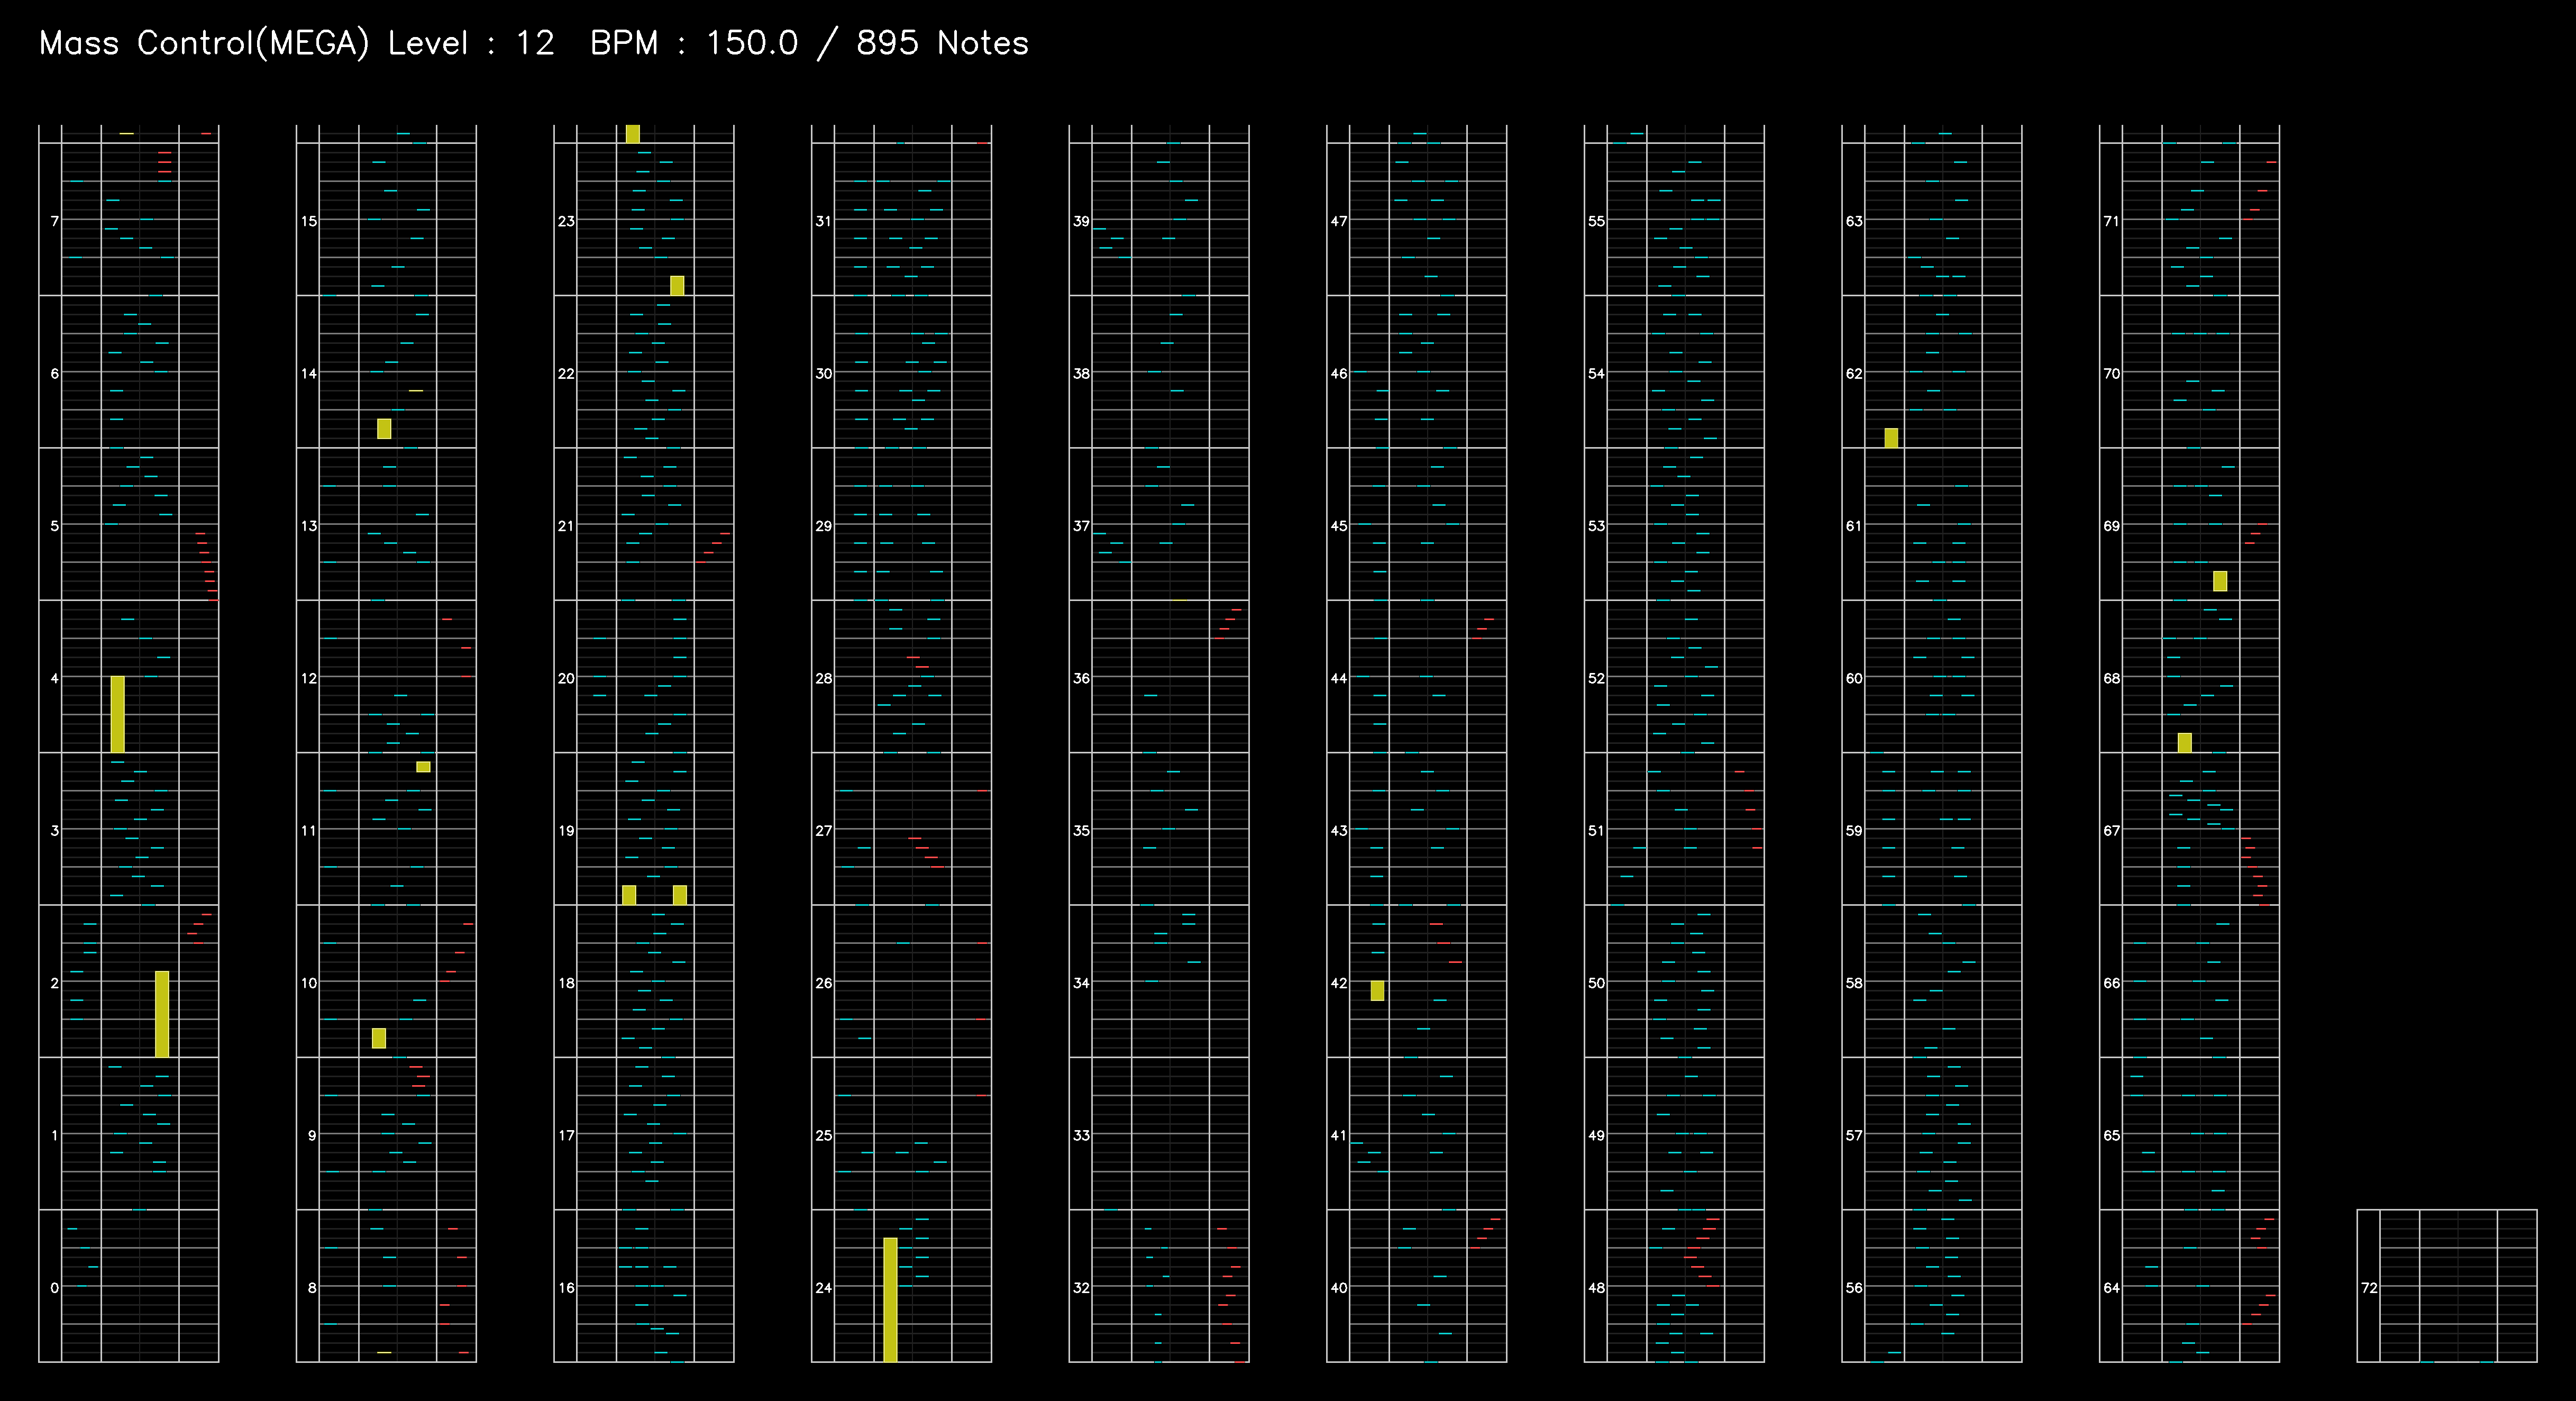Image resolution: width=2576 pixels, height=1401 pixels.
Task: Click measure number 63 label
Action: [x=1855, y=220]
